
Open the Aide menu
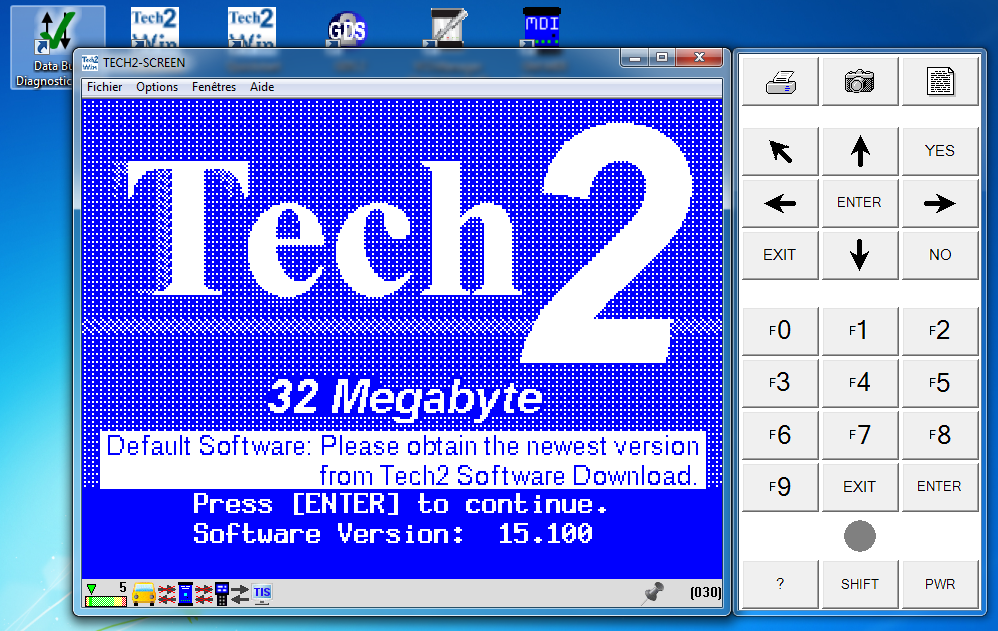[262, 87]
